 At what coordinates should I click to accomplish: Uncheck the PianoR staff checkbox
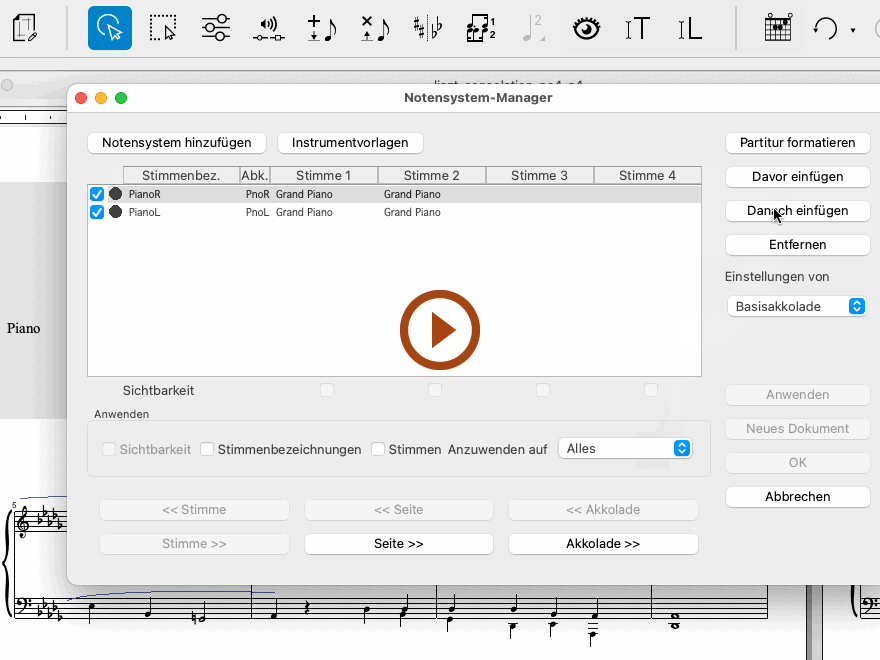click(x=97, y=194)
